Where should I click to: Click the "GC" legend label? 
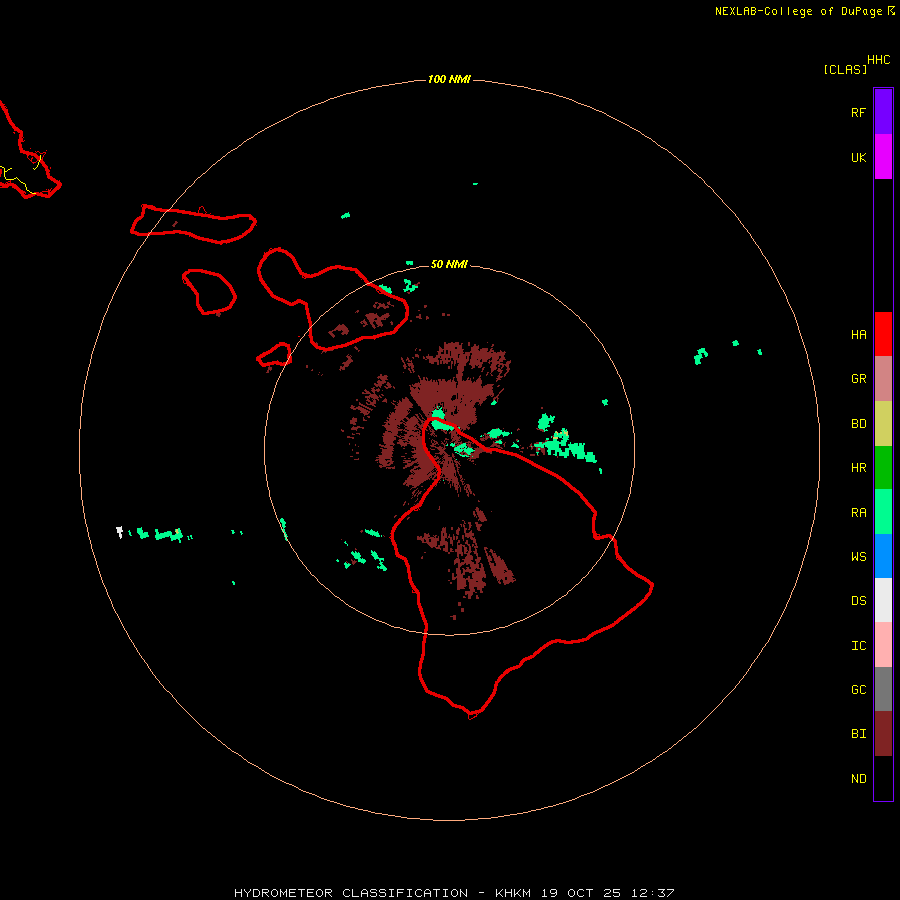(x=858, y=689)
